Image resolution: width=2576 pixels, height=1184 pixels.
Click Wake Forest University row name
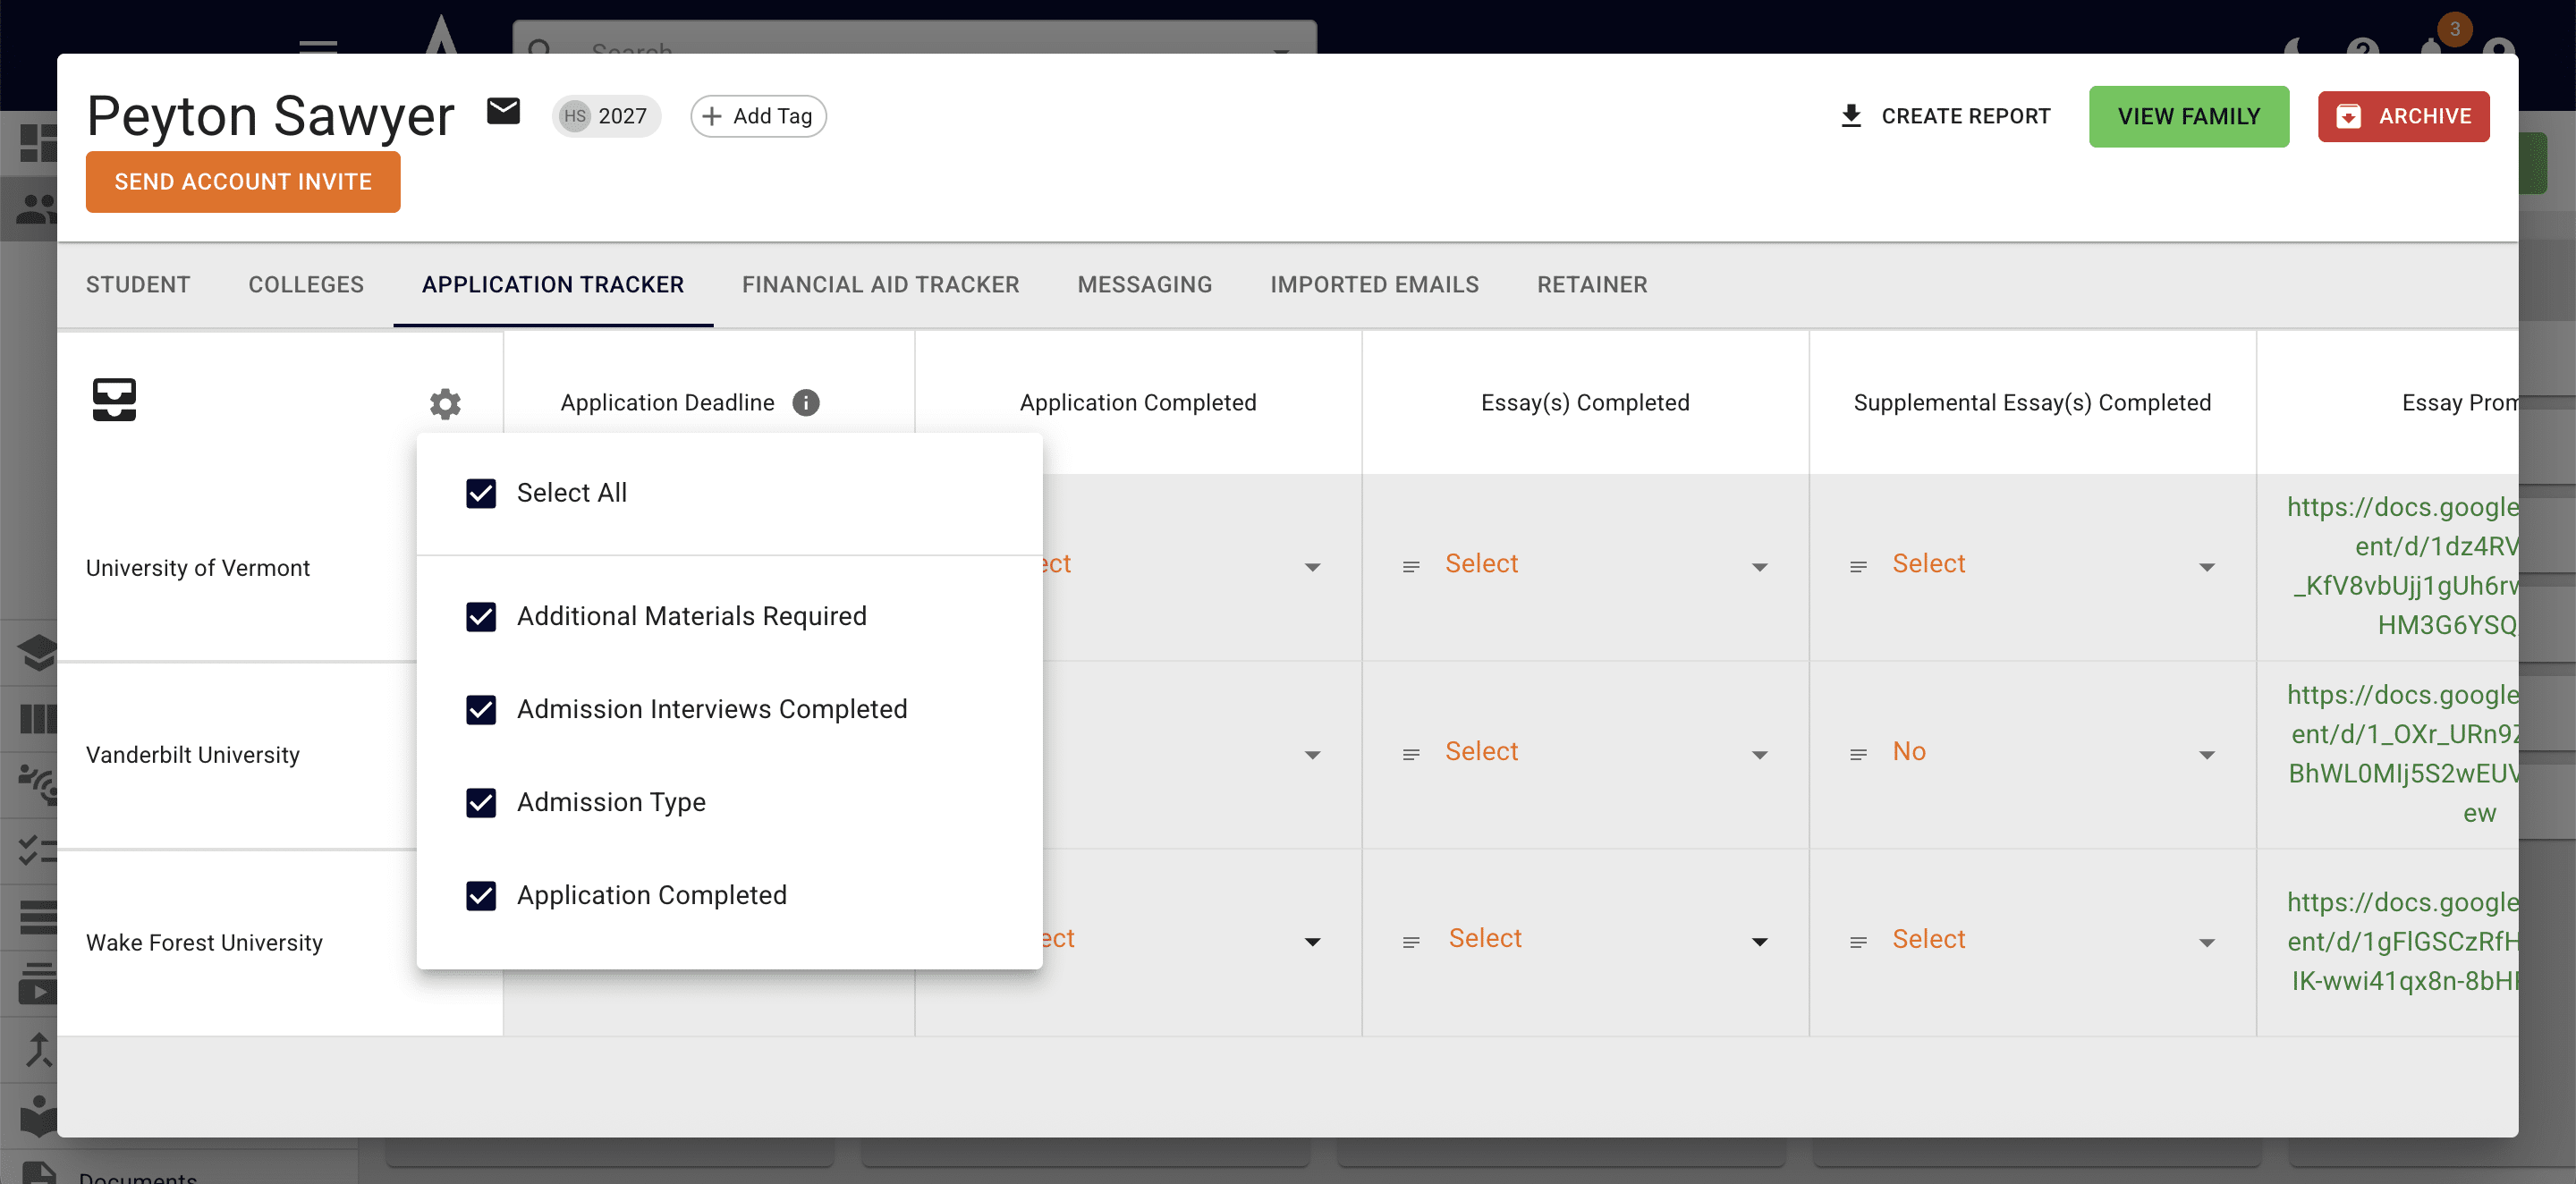tap(204, 943)
